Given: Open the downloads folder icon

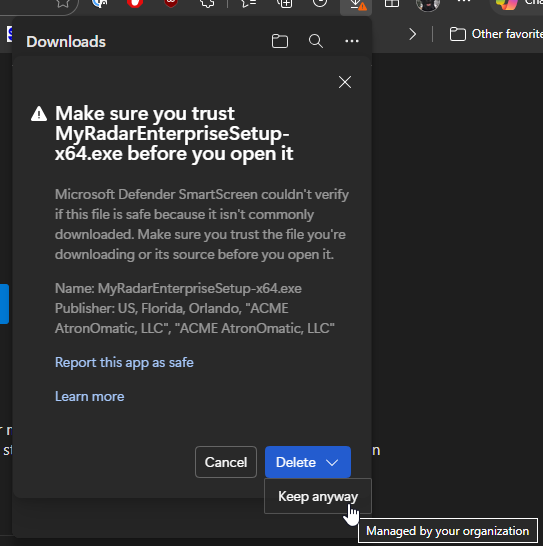Looking at the screenshot, I should pyautogui.click(x=280, y=41).
